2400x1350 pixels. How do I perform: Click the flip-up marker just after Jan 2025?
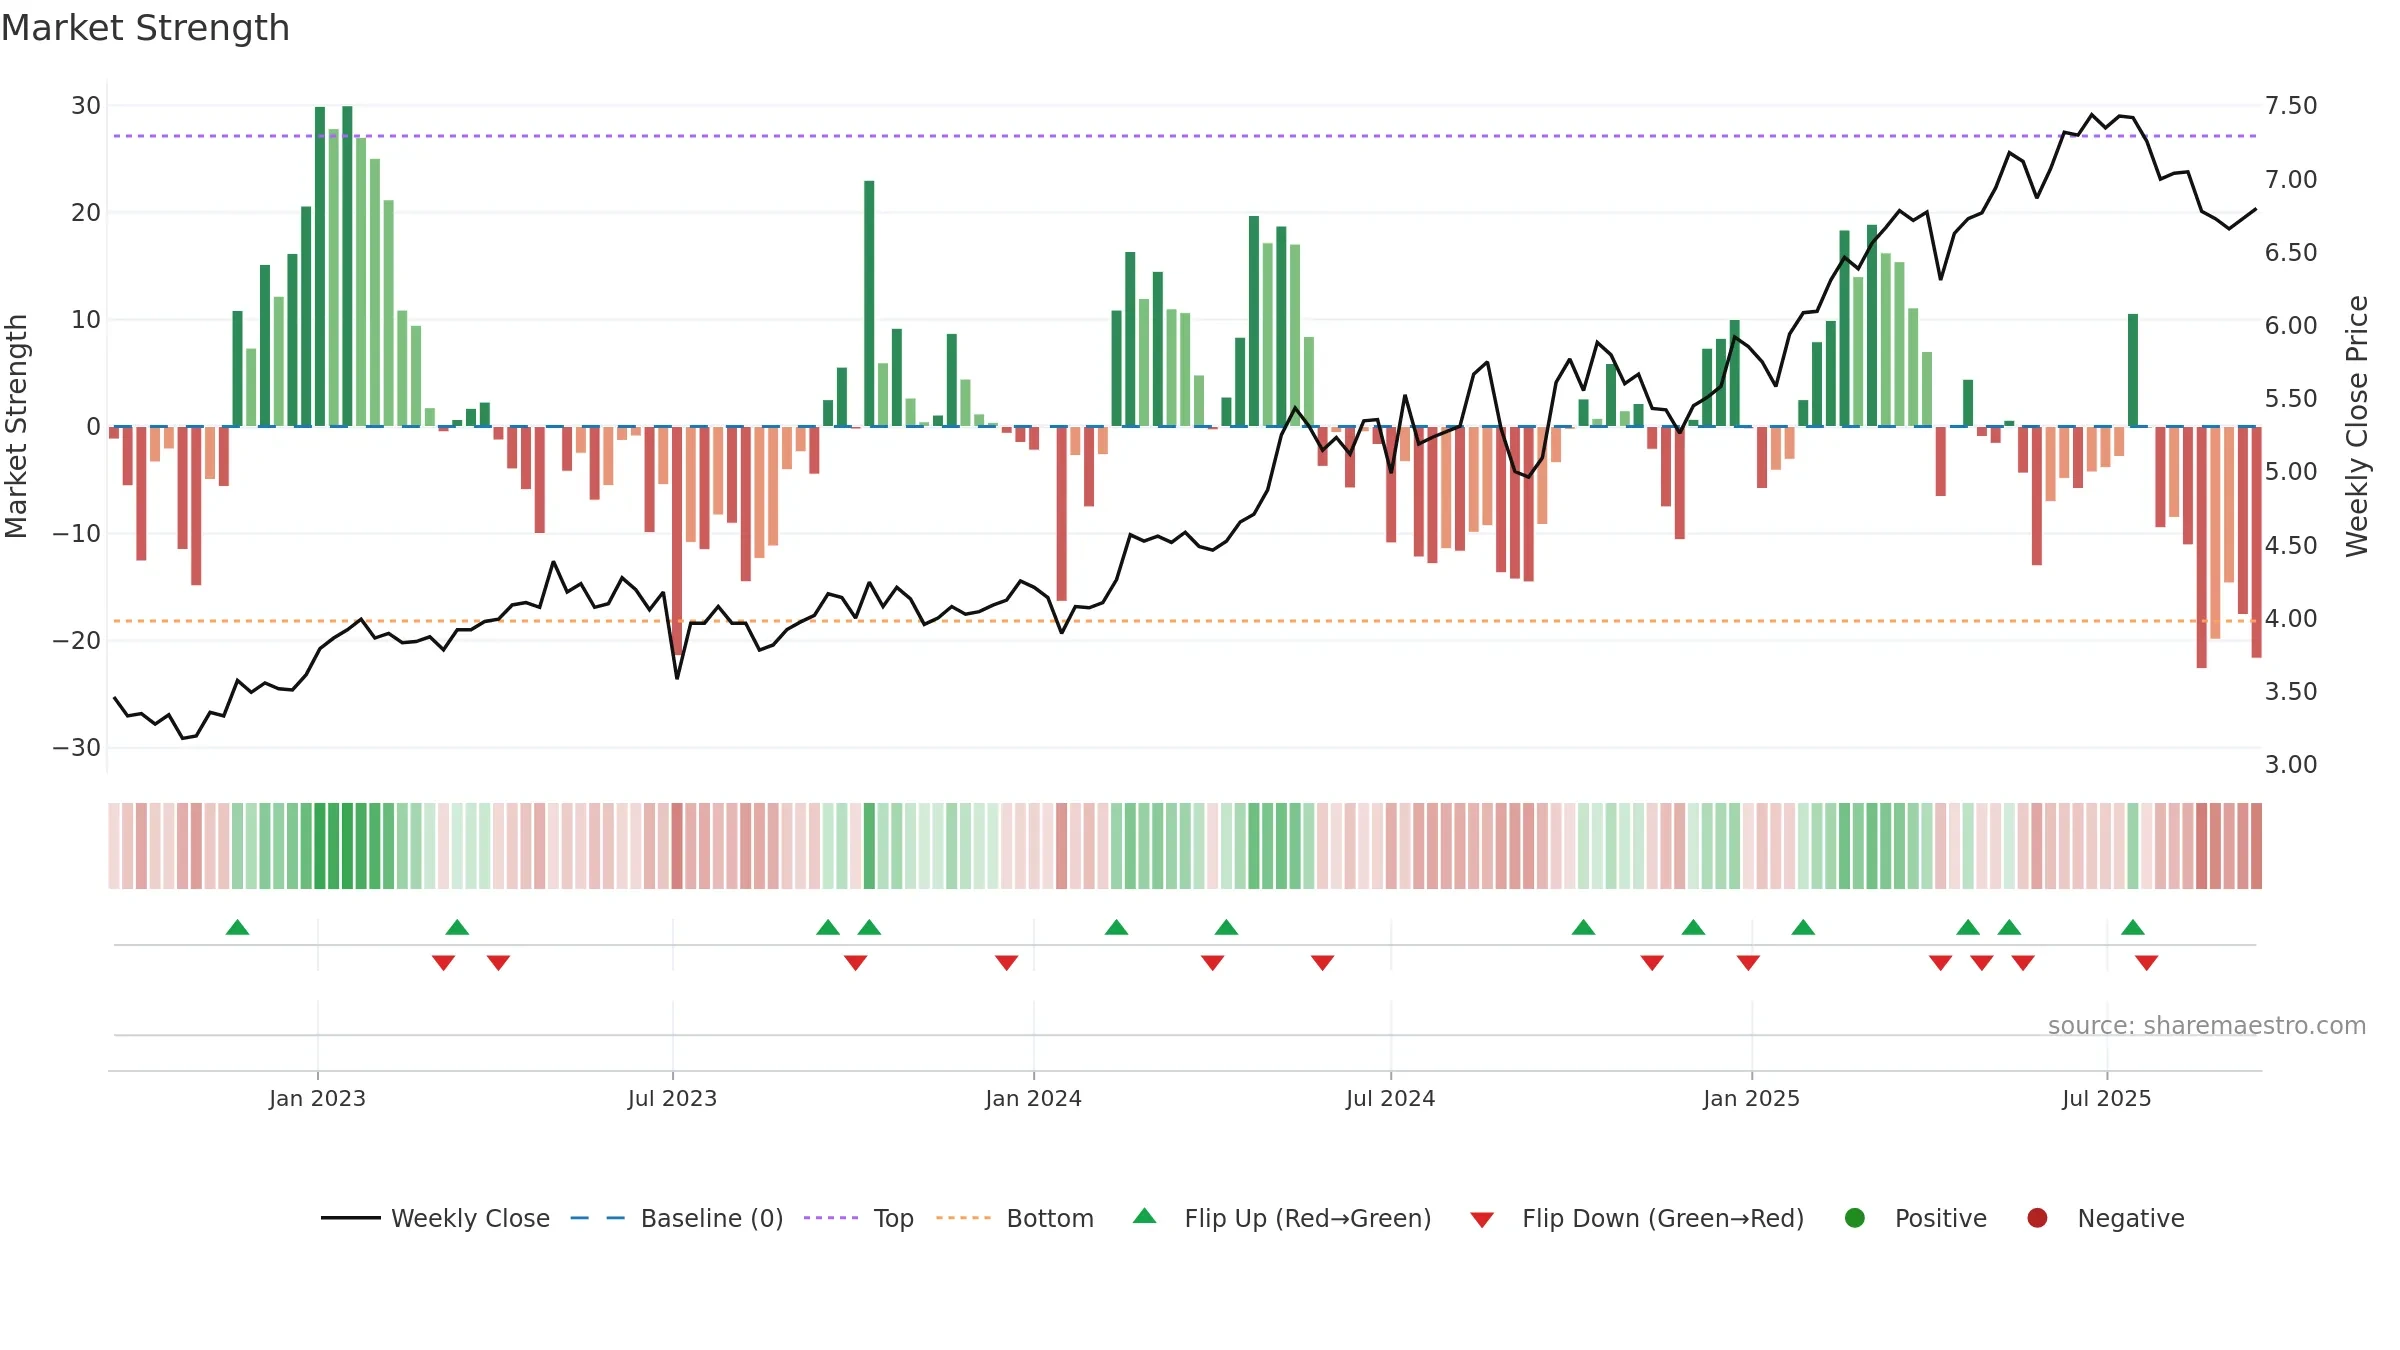[x=1803, y=927]
